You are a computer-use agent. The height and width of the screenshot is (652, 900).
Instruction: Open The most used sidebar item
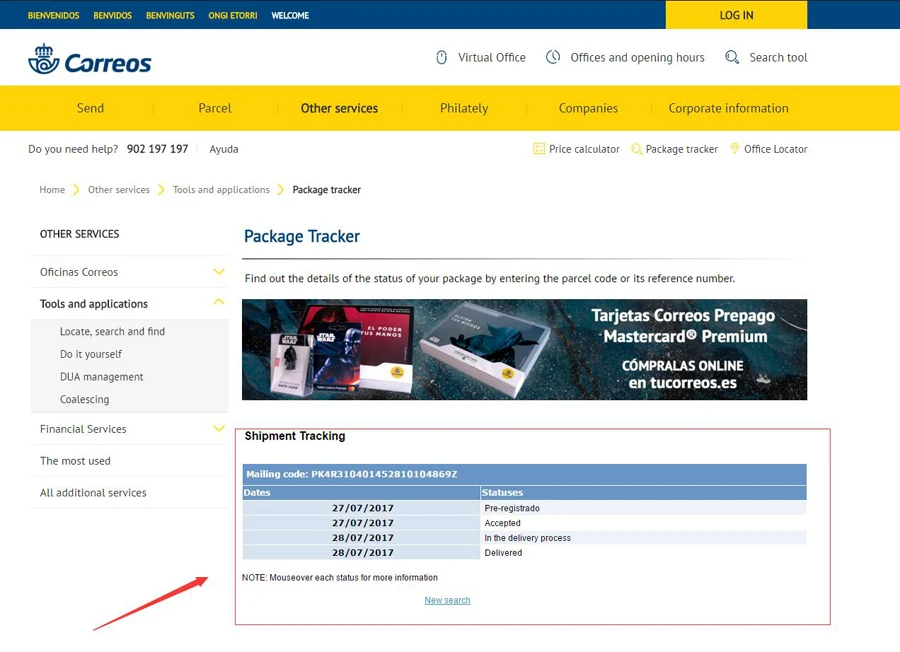tap(75, 461)
